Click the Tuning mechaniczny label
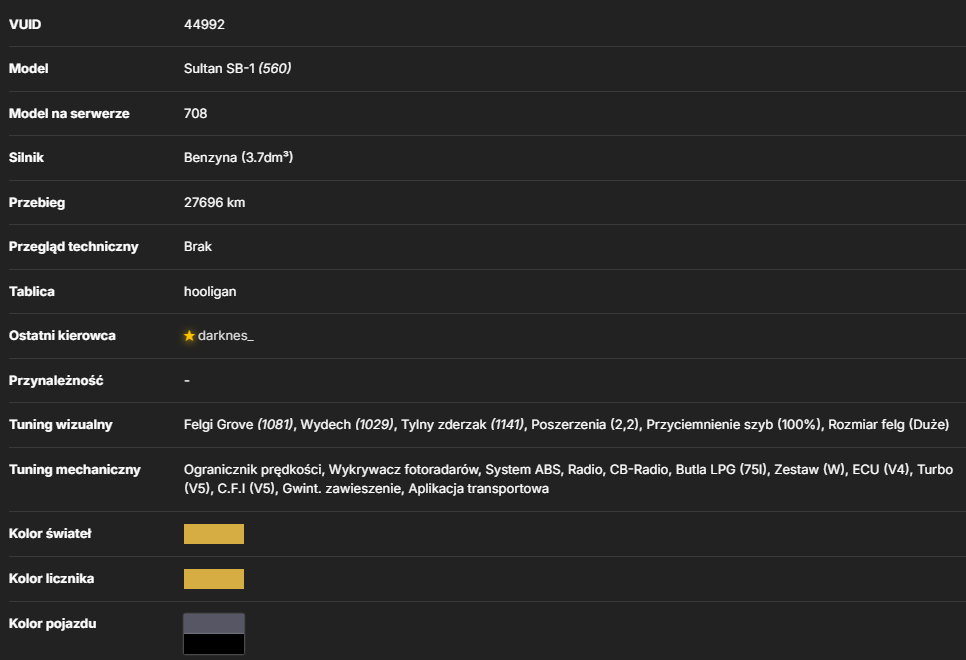 (x=75, y=470)
